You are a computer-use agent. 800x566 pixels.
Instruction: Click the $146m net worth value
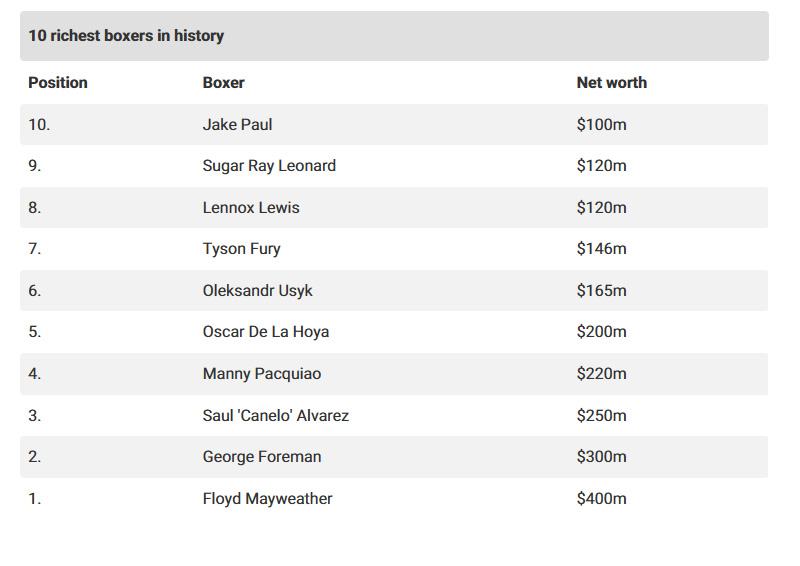pyautogui.click(x=601, y=249)
